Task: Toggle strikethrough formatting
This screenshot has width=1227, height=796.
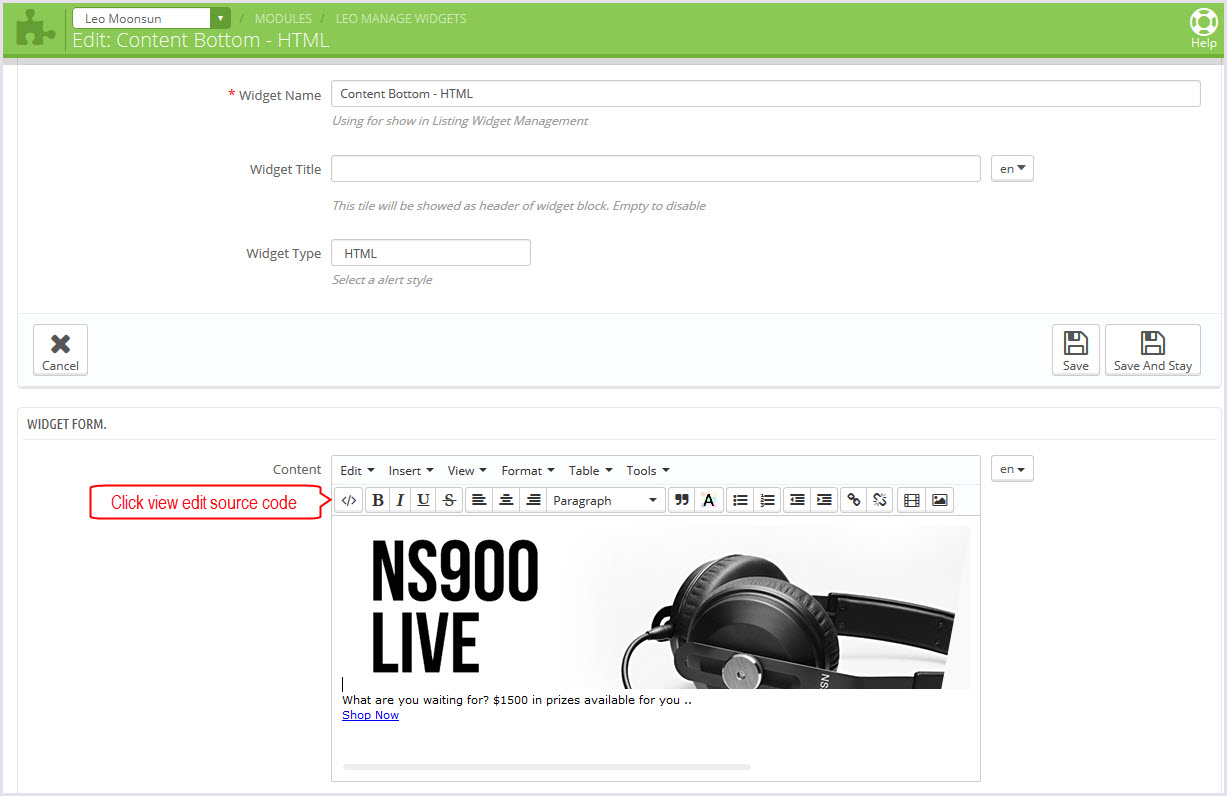Action: point(450,500)
